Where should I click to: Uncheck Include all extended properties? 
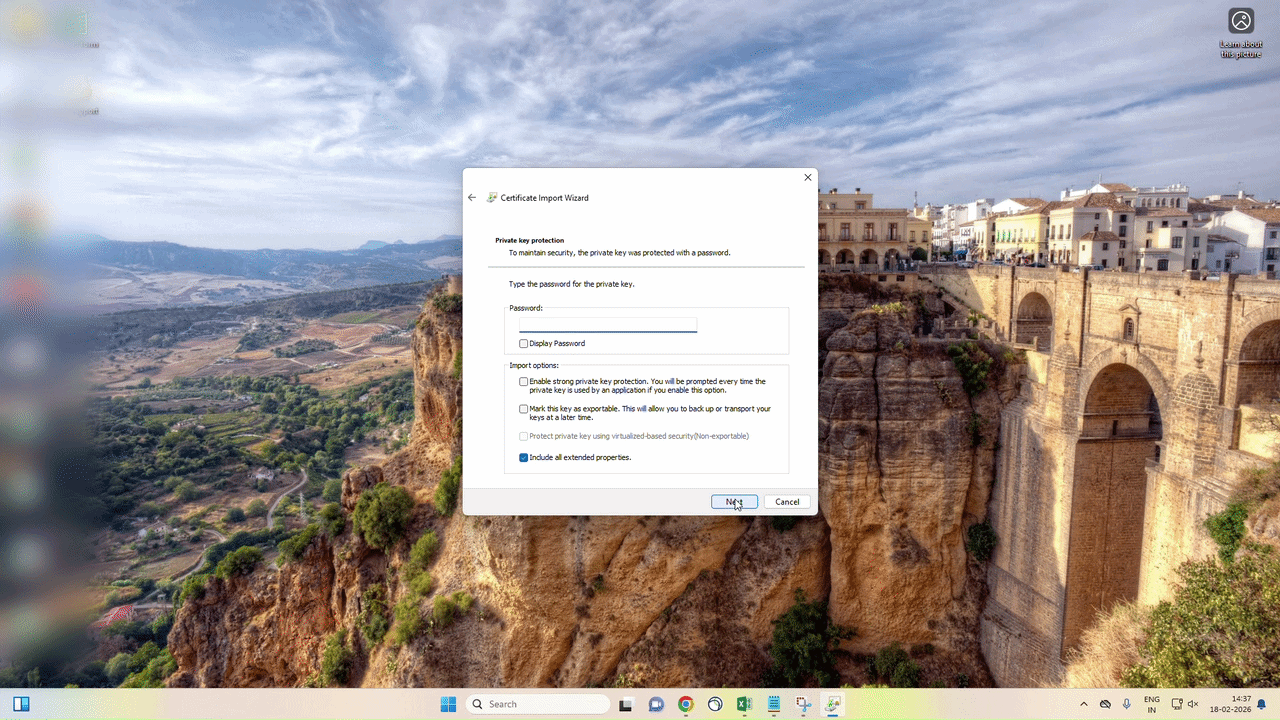[x=523, y=457]
